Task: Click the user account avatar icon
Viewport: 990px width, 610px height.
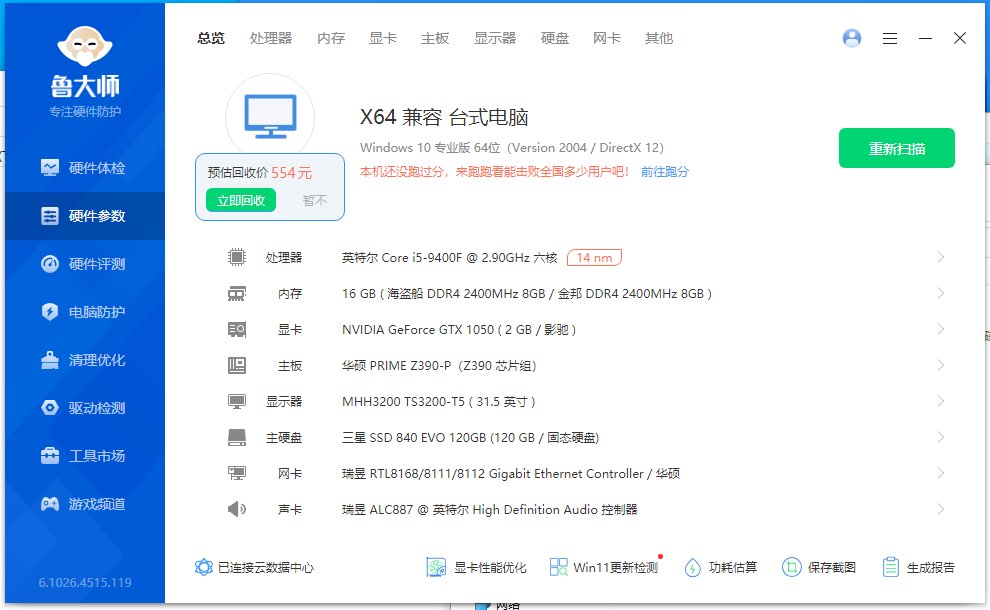Action: point(852,38)
